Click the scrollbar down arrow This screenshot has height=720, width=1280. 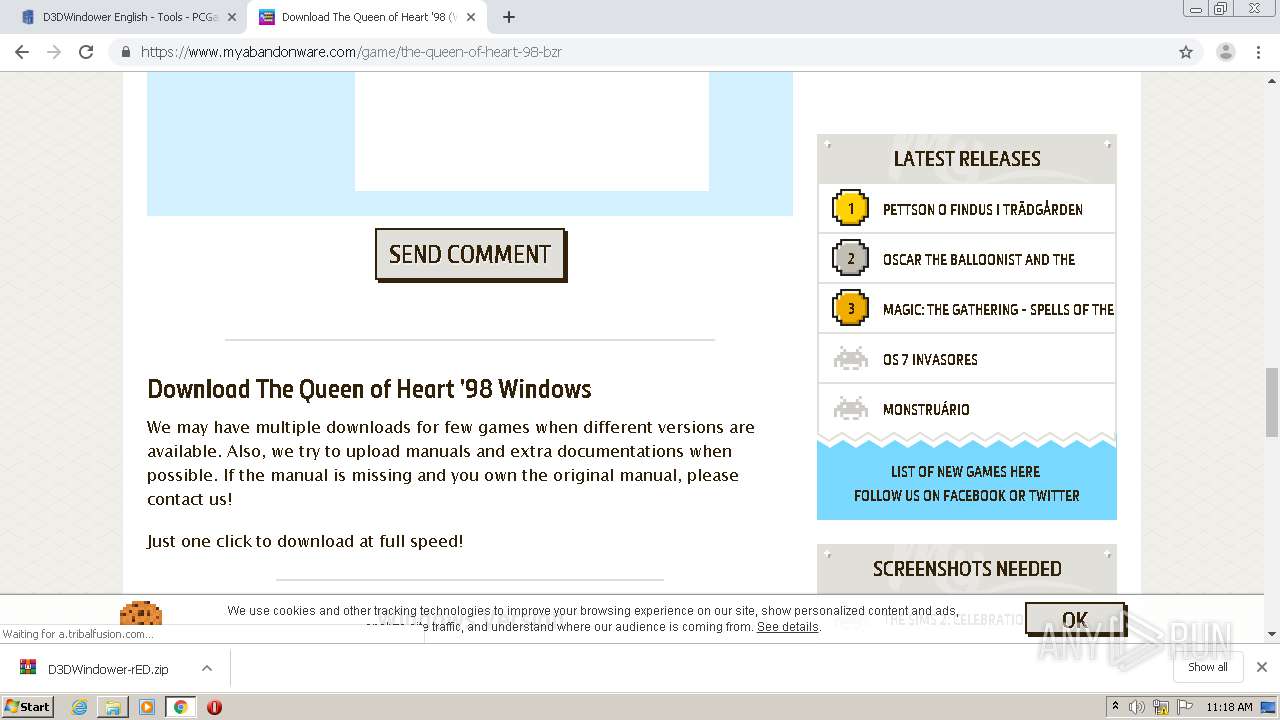(x=1271, y=633)
